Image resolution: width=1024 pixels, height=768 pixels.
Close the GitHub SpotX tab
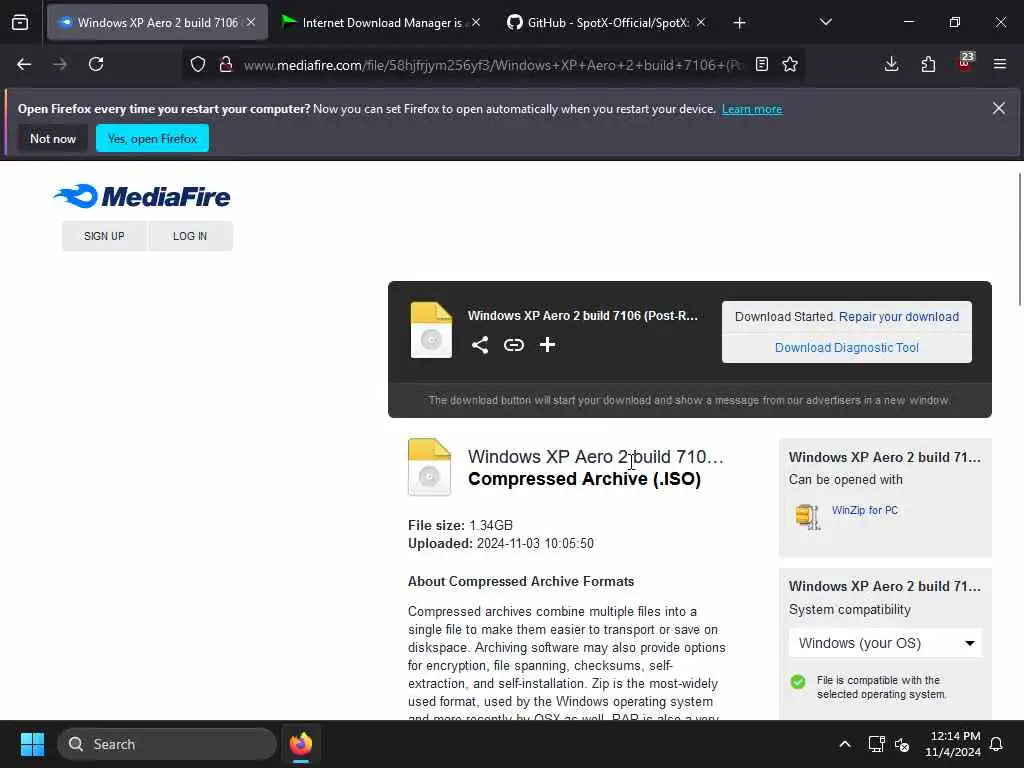click(x=701, y=22)
